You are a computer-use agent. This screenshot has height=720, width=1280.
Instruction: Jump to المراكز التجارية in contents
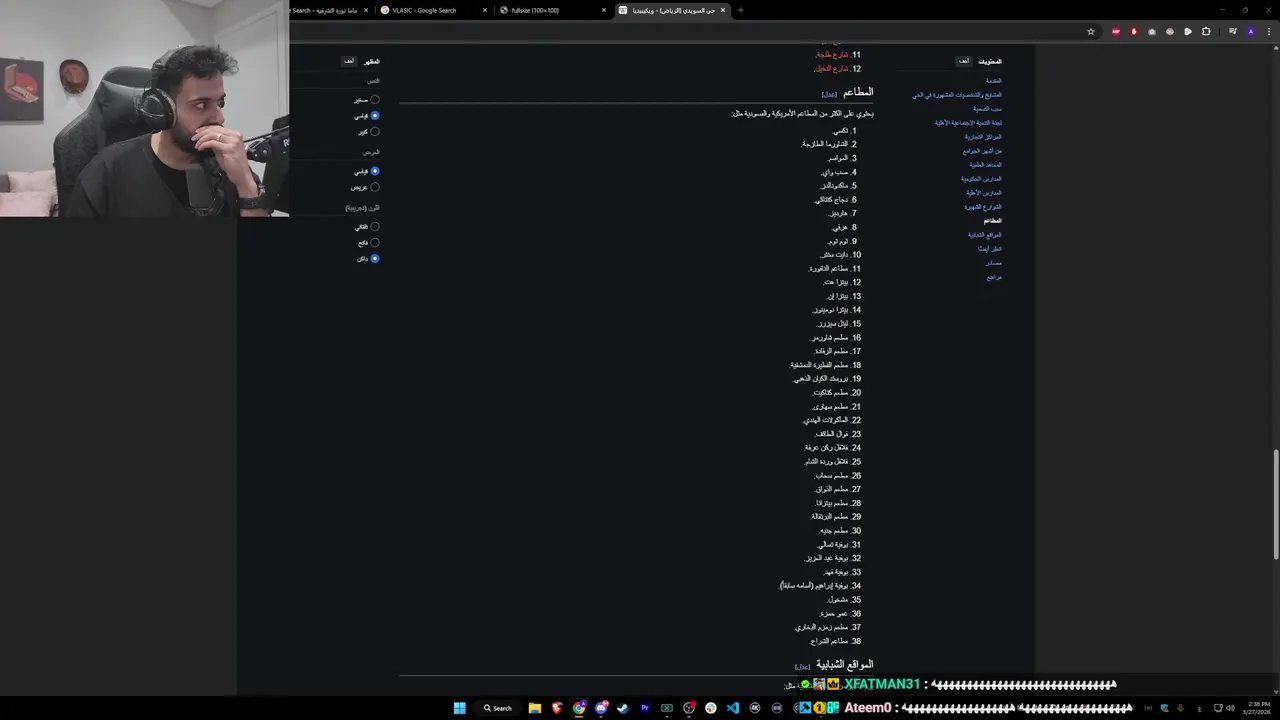tap(983, 137)
